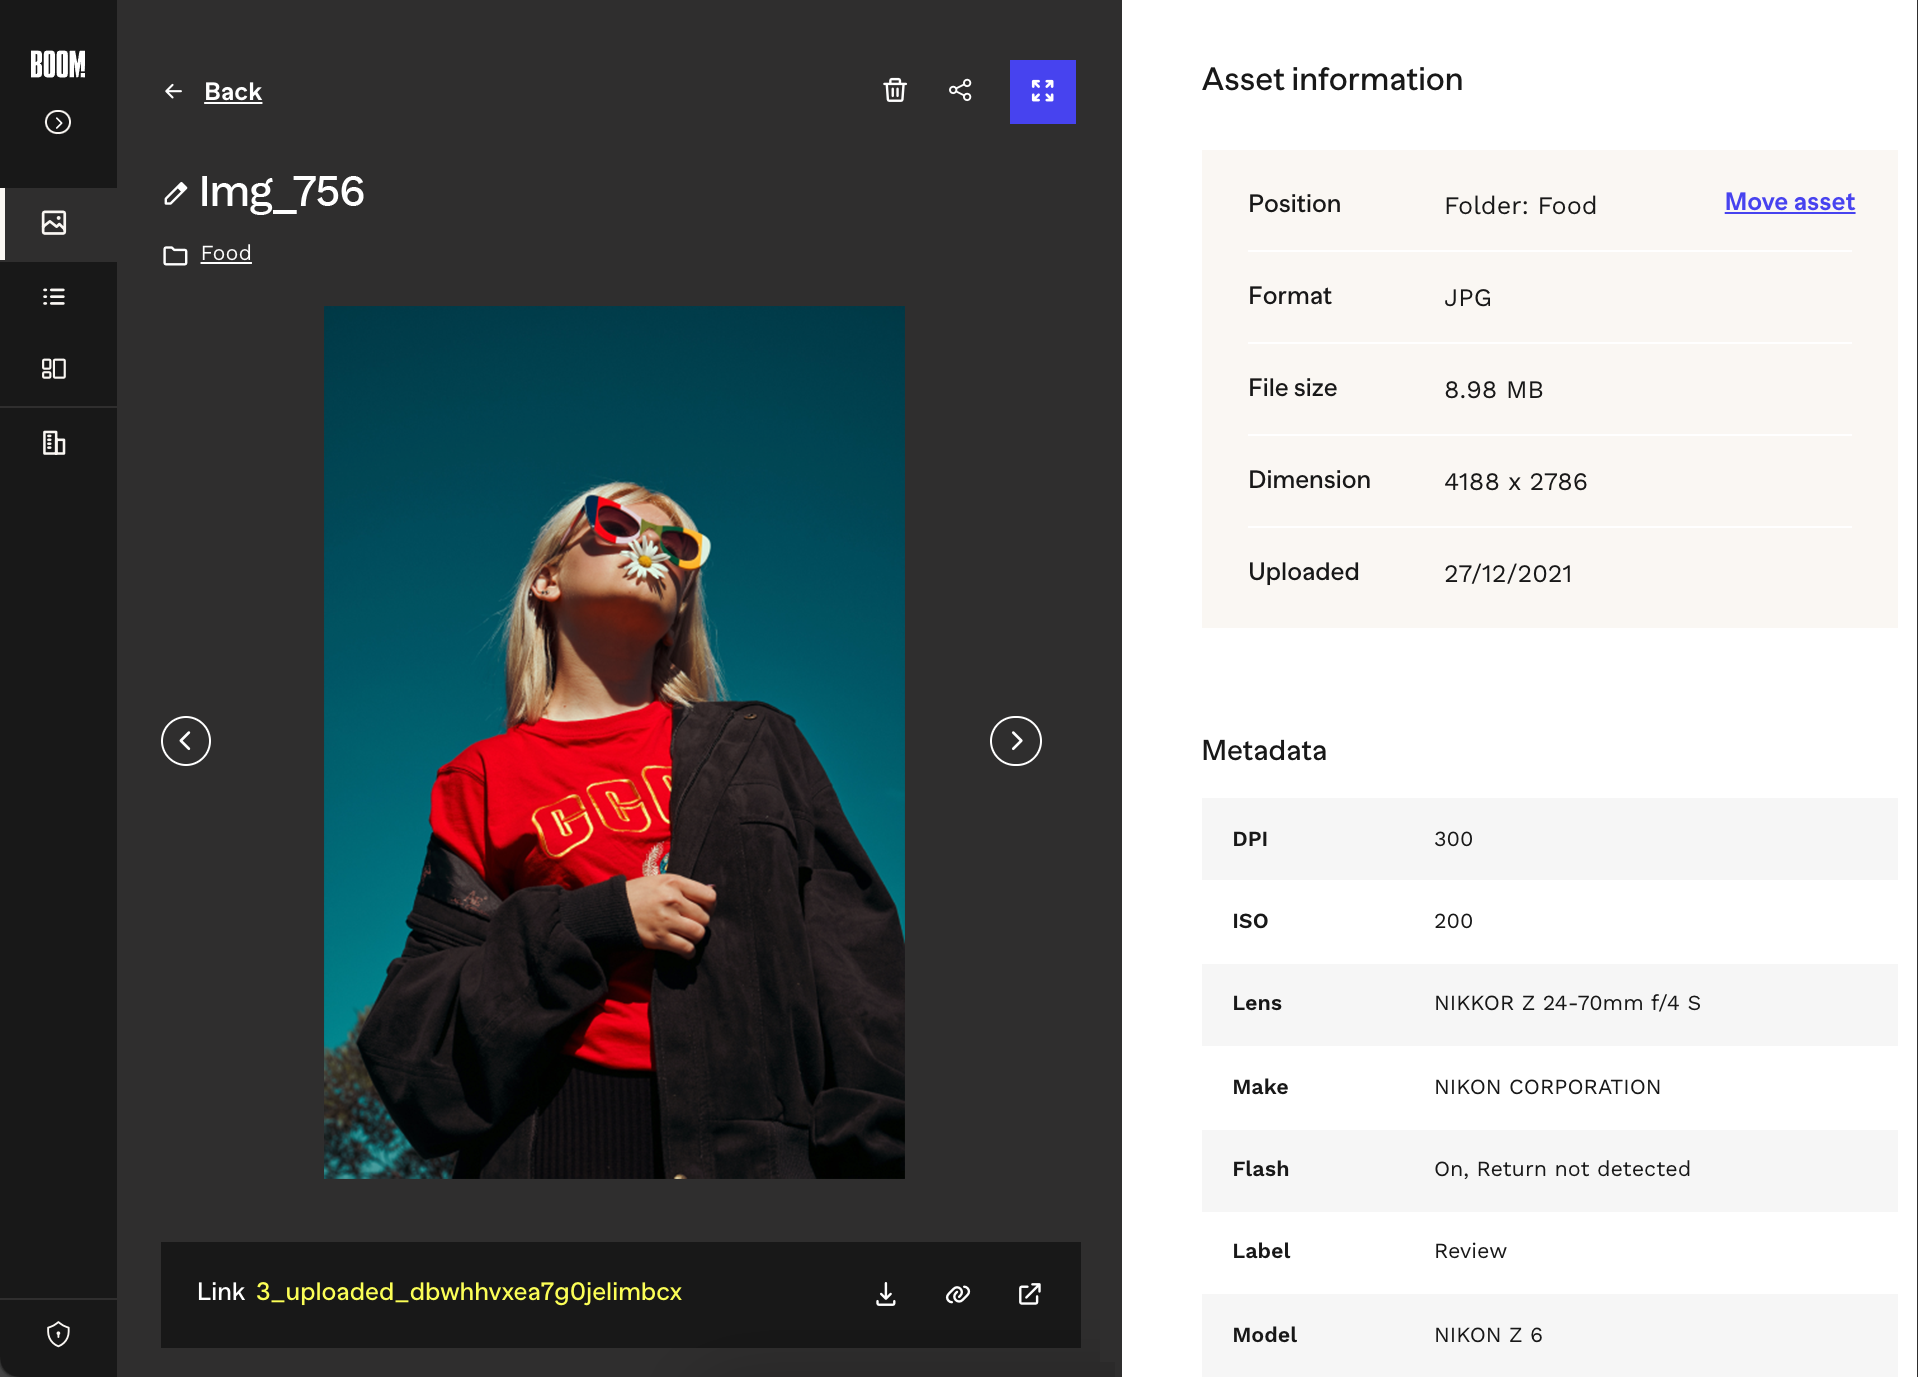Show the next asset with the right chevron

point(1015,741)
